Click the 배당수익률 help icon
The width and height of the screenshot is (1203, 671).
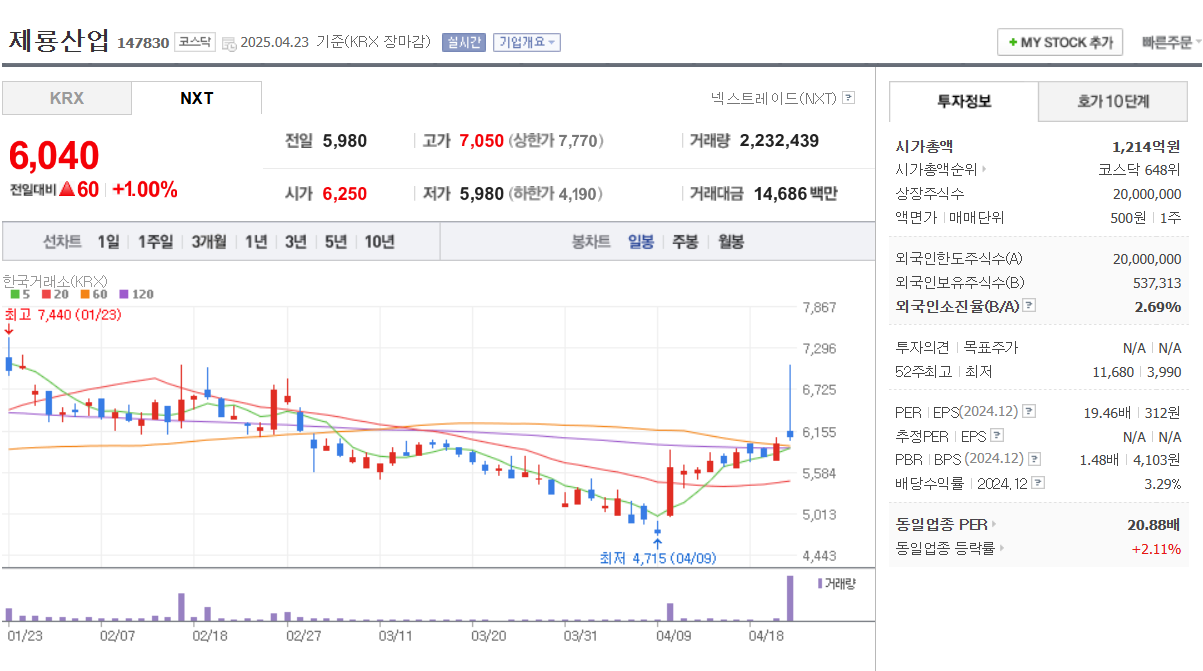point(1037,481)
